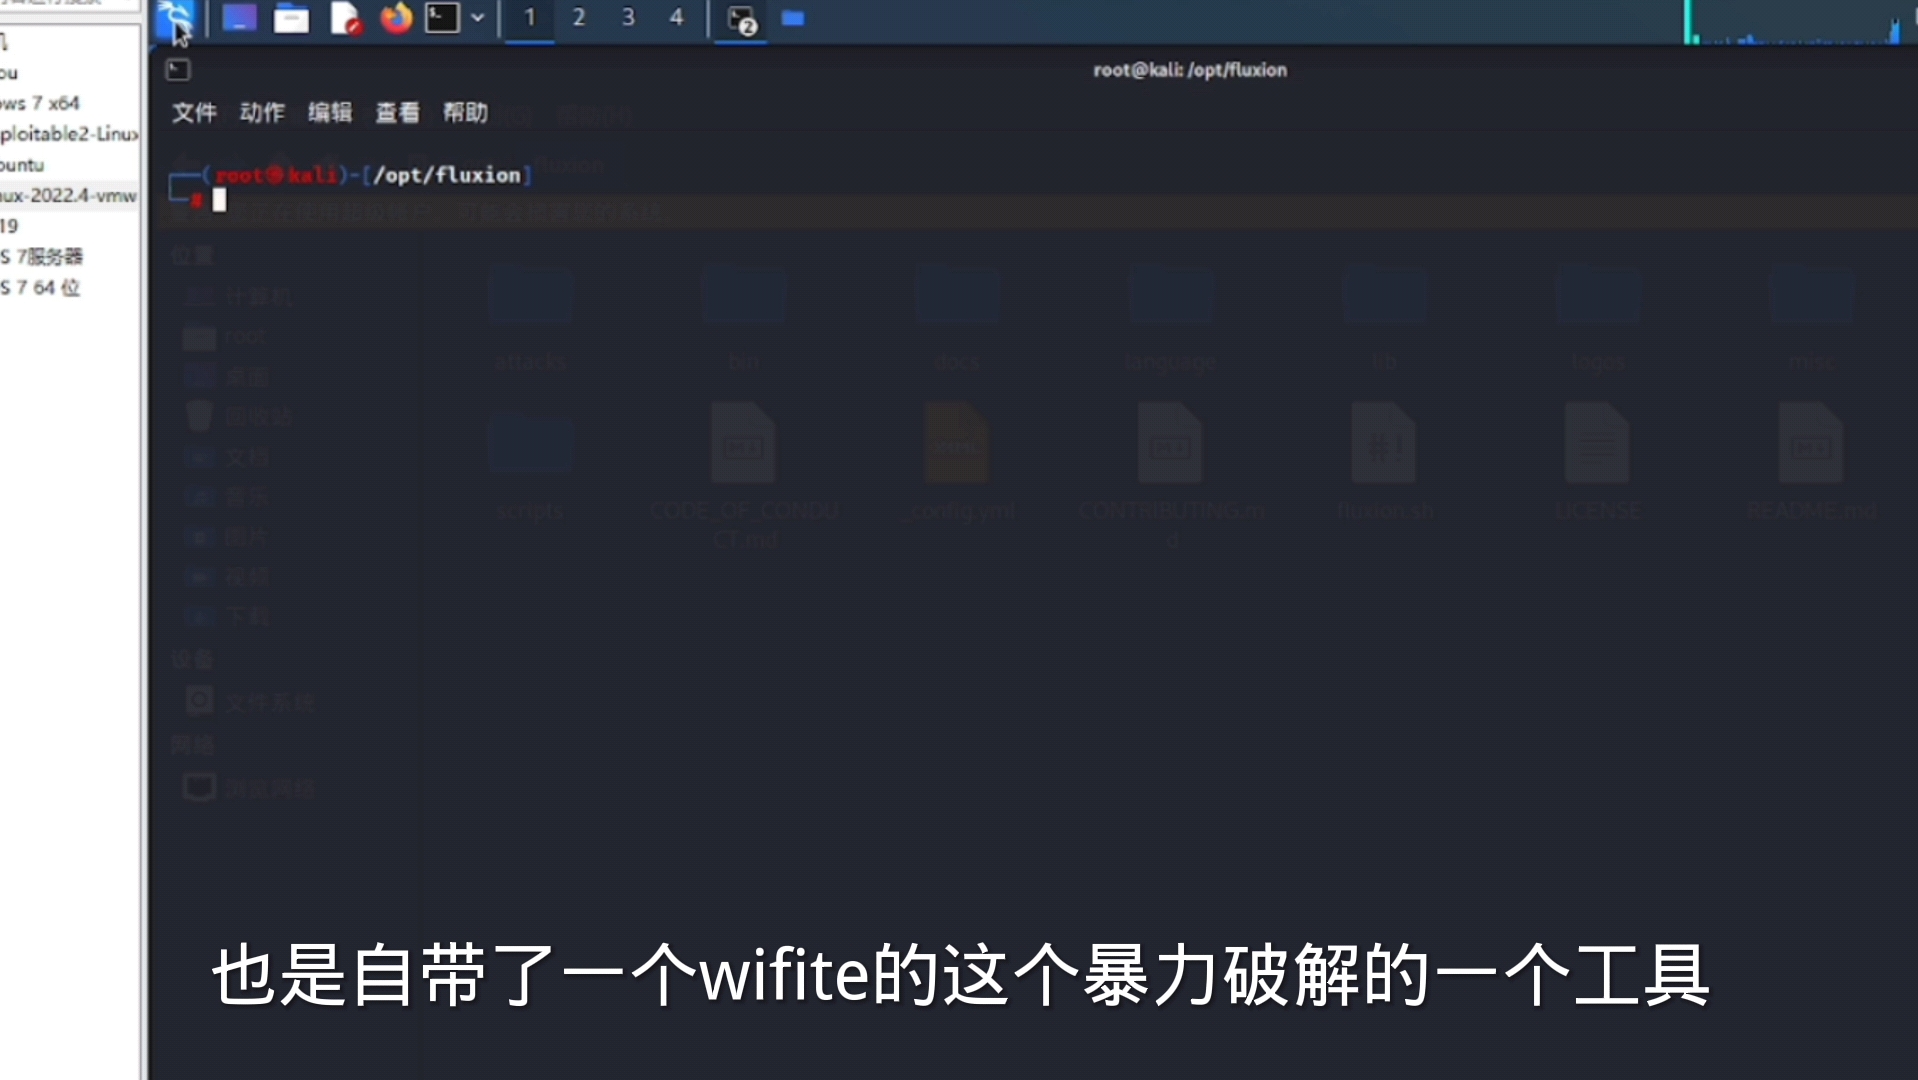Switch to workspace 4
The width and height of the screenshot is (1918, 1080).
tap(676, 18)
